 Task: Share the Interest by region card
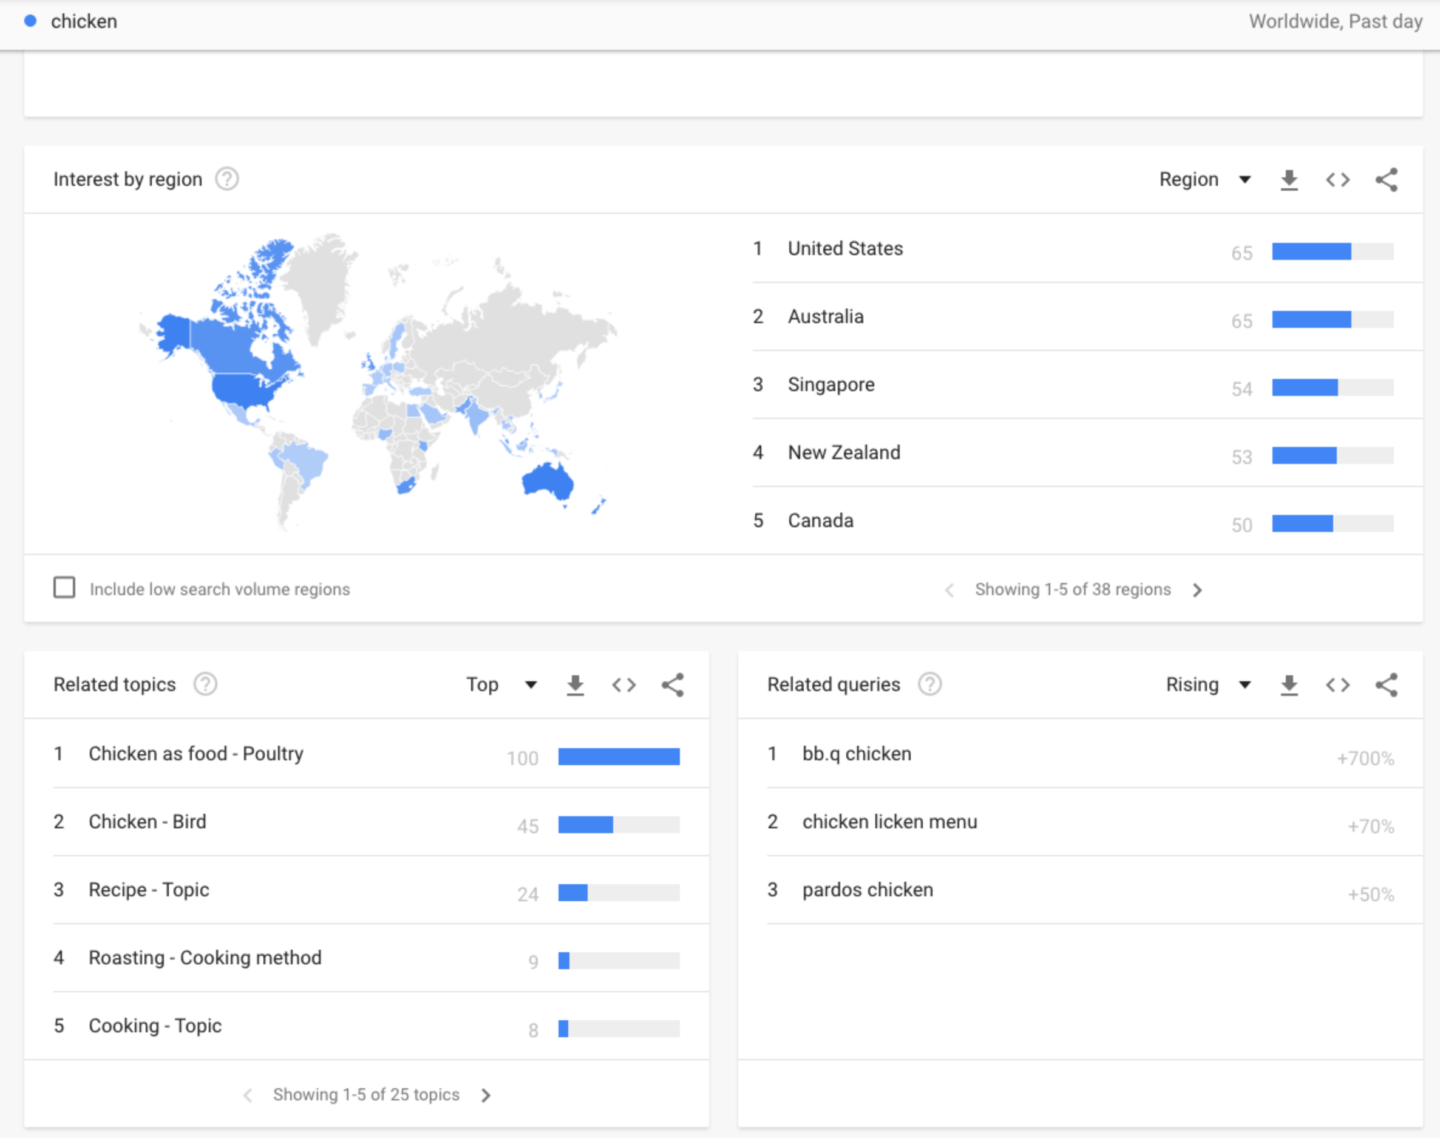click(1386, 180)
